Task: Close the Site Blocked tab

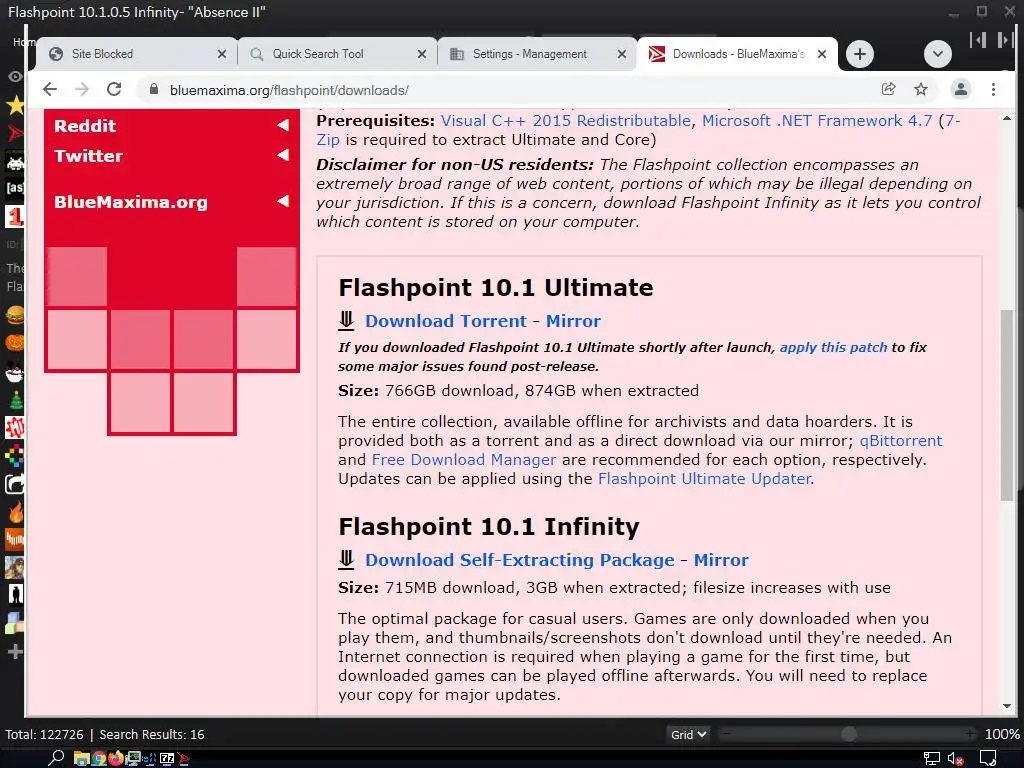Action: (222, 54)
